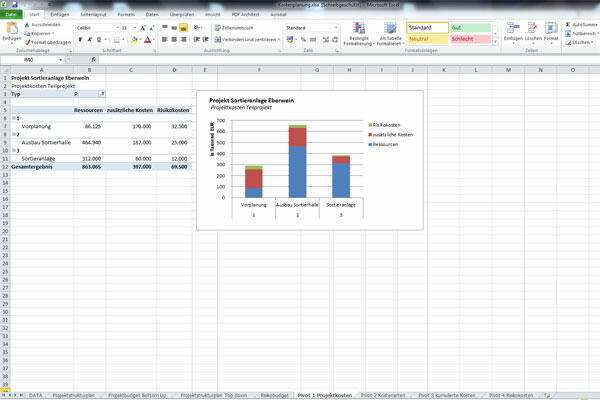The width and height of the screenshot is (600, 400).
Task: Collapse group 3 in pivot table
Action: (x=13, y=150)
